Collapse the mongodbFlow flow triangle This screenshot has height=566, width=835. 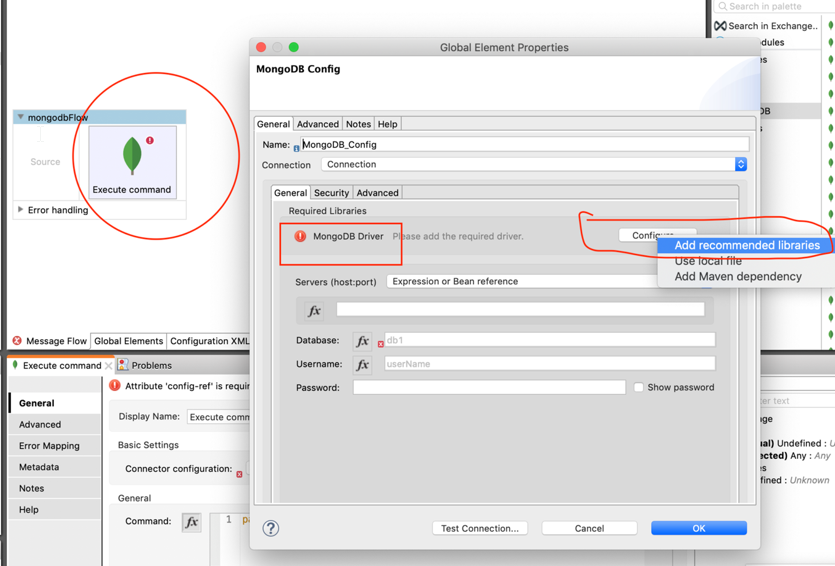tap(20, 117)
